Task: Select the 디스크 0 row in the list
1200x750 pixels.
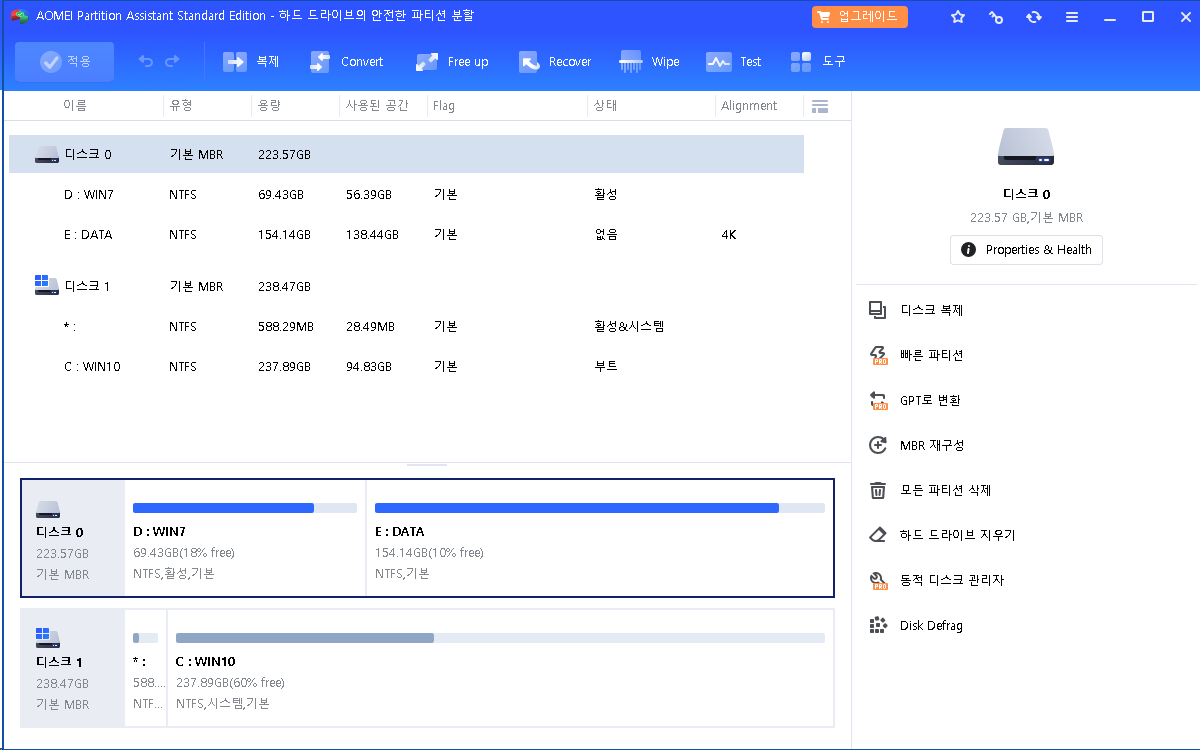Action: tap(406, 154)
